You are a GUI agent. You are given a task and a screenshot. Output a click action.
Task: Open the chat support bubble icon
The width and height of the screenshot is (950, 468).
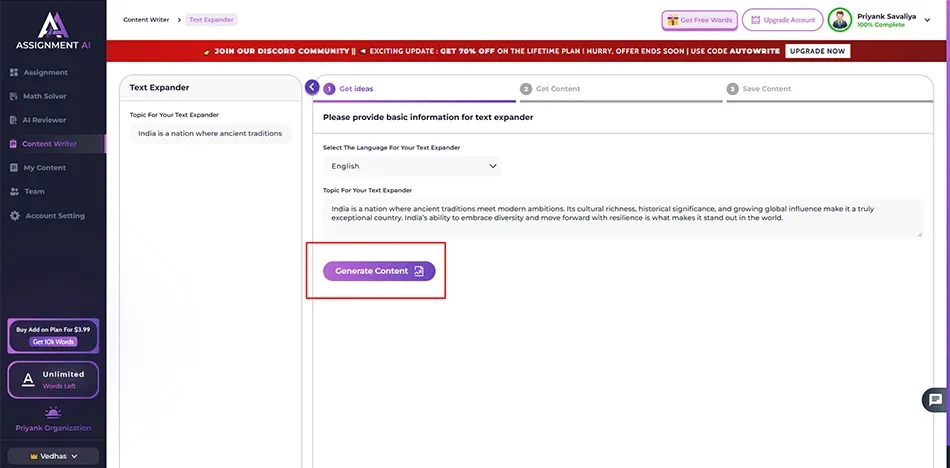(x=935, y=400)
